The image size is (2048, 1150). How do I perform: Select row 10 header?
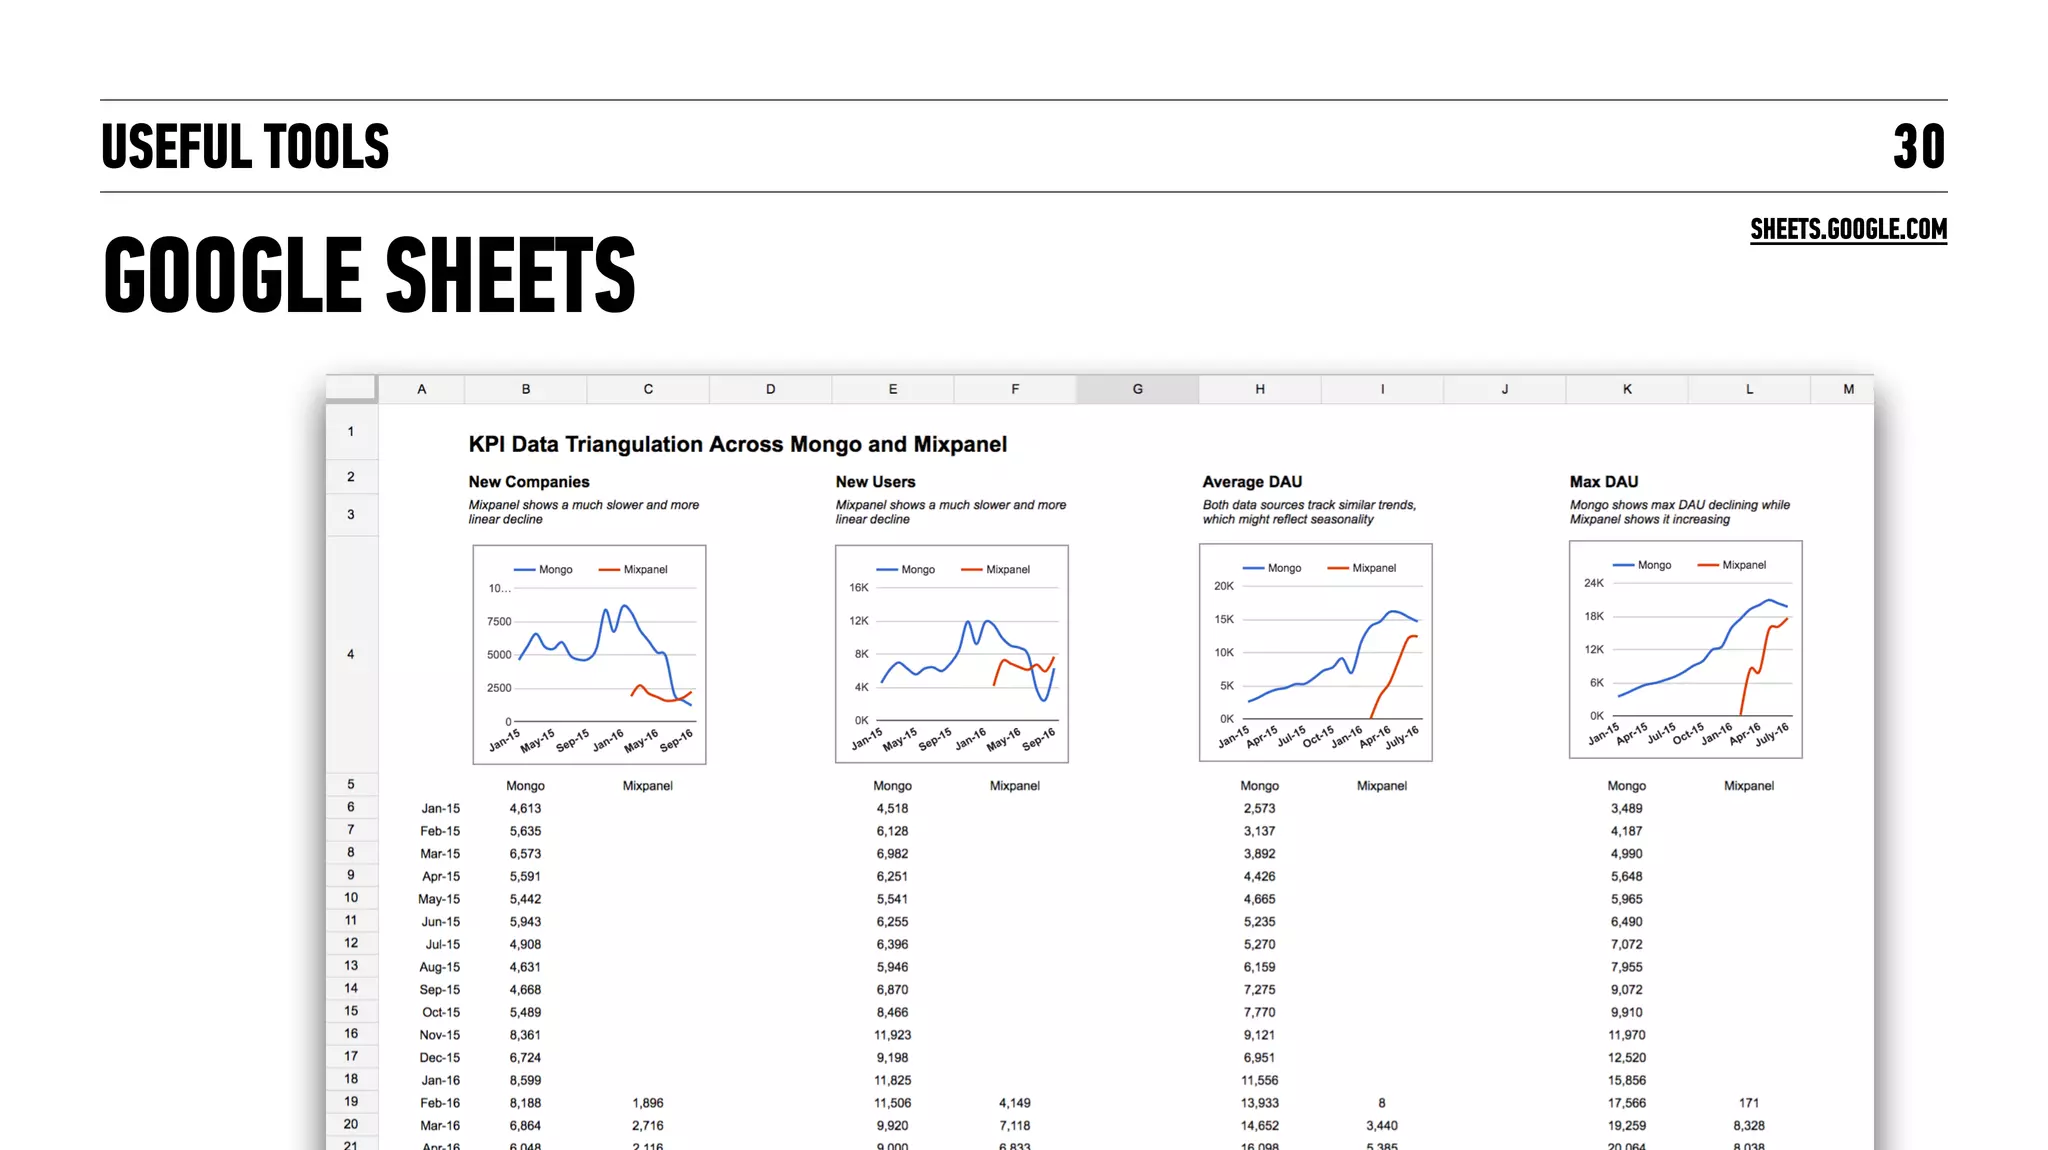pyautogui.click(x=351, y=898)
